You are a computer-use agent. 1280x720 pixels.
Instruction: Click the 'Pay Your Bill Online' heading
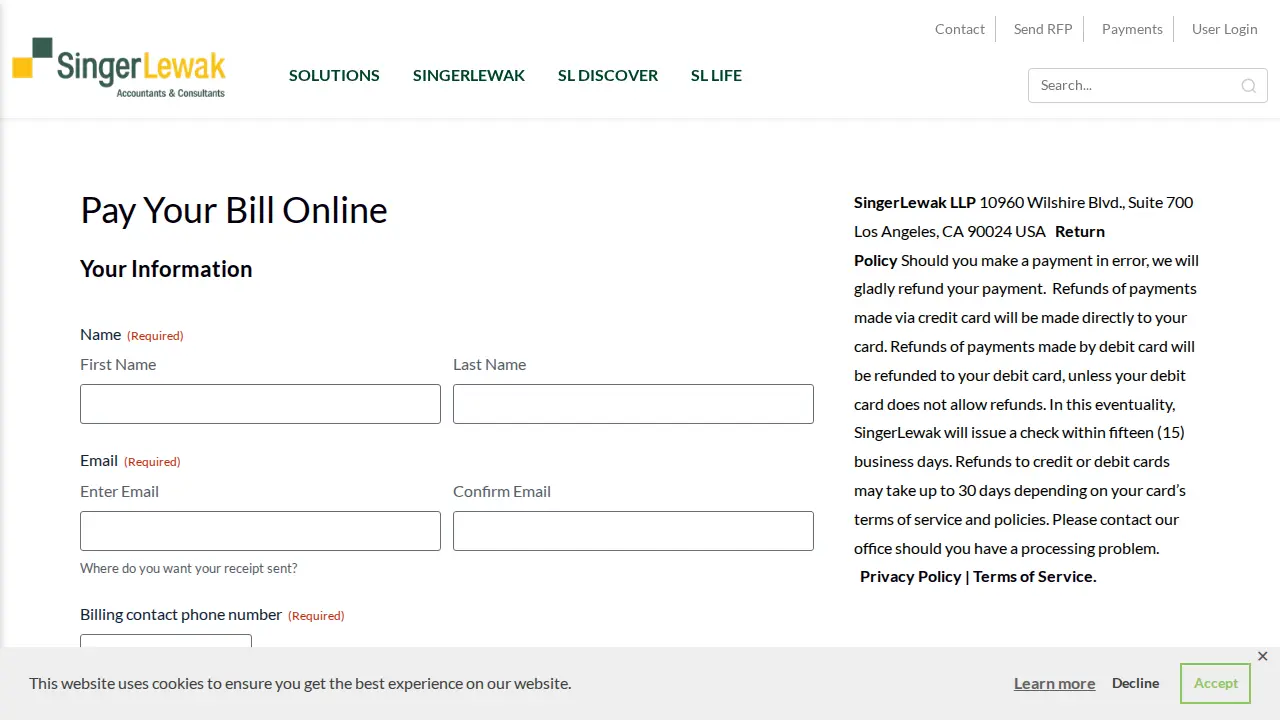[234, 210]
